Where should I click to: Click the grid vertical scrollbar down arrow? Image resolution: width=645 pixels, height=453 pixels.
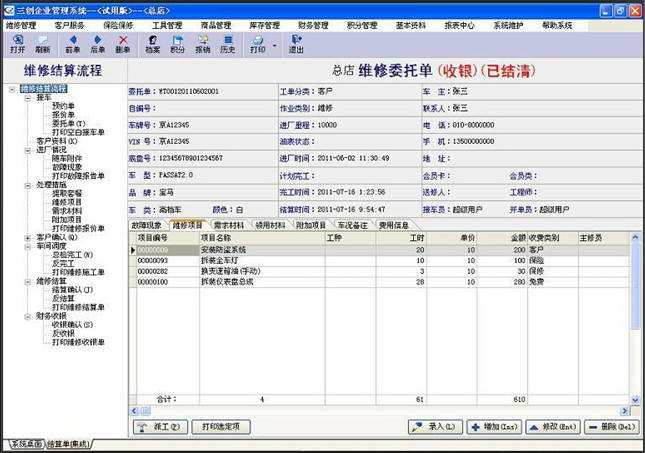(635, 400)
